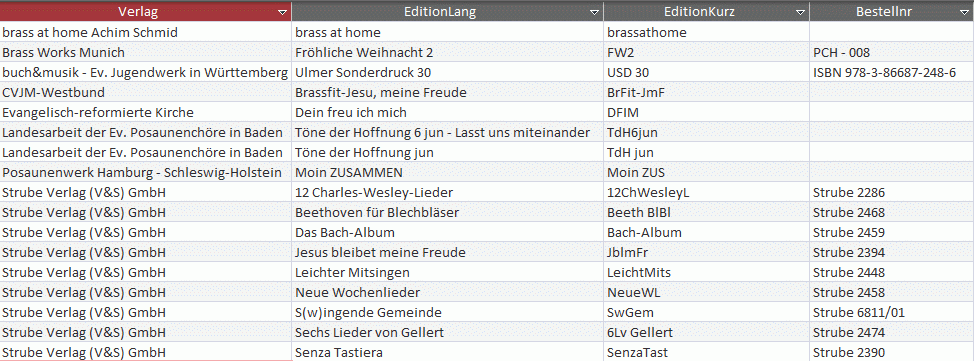Image resolution: width=974 pixels, height=361 pixels.
Task: Select the 'Senza Tastiera' edition cell
Action: 448,352
